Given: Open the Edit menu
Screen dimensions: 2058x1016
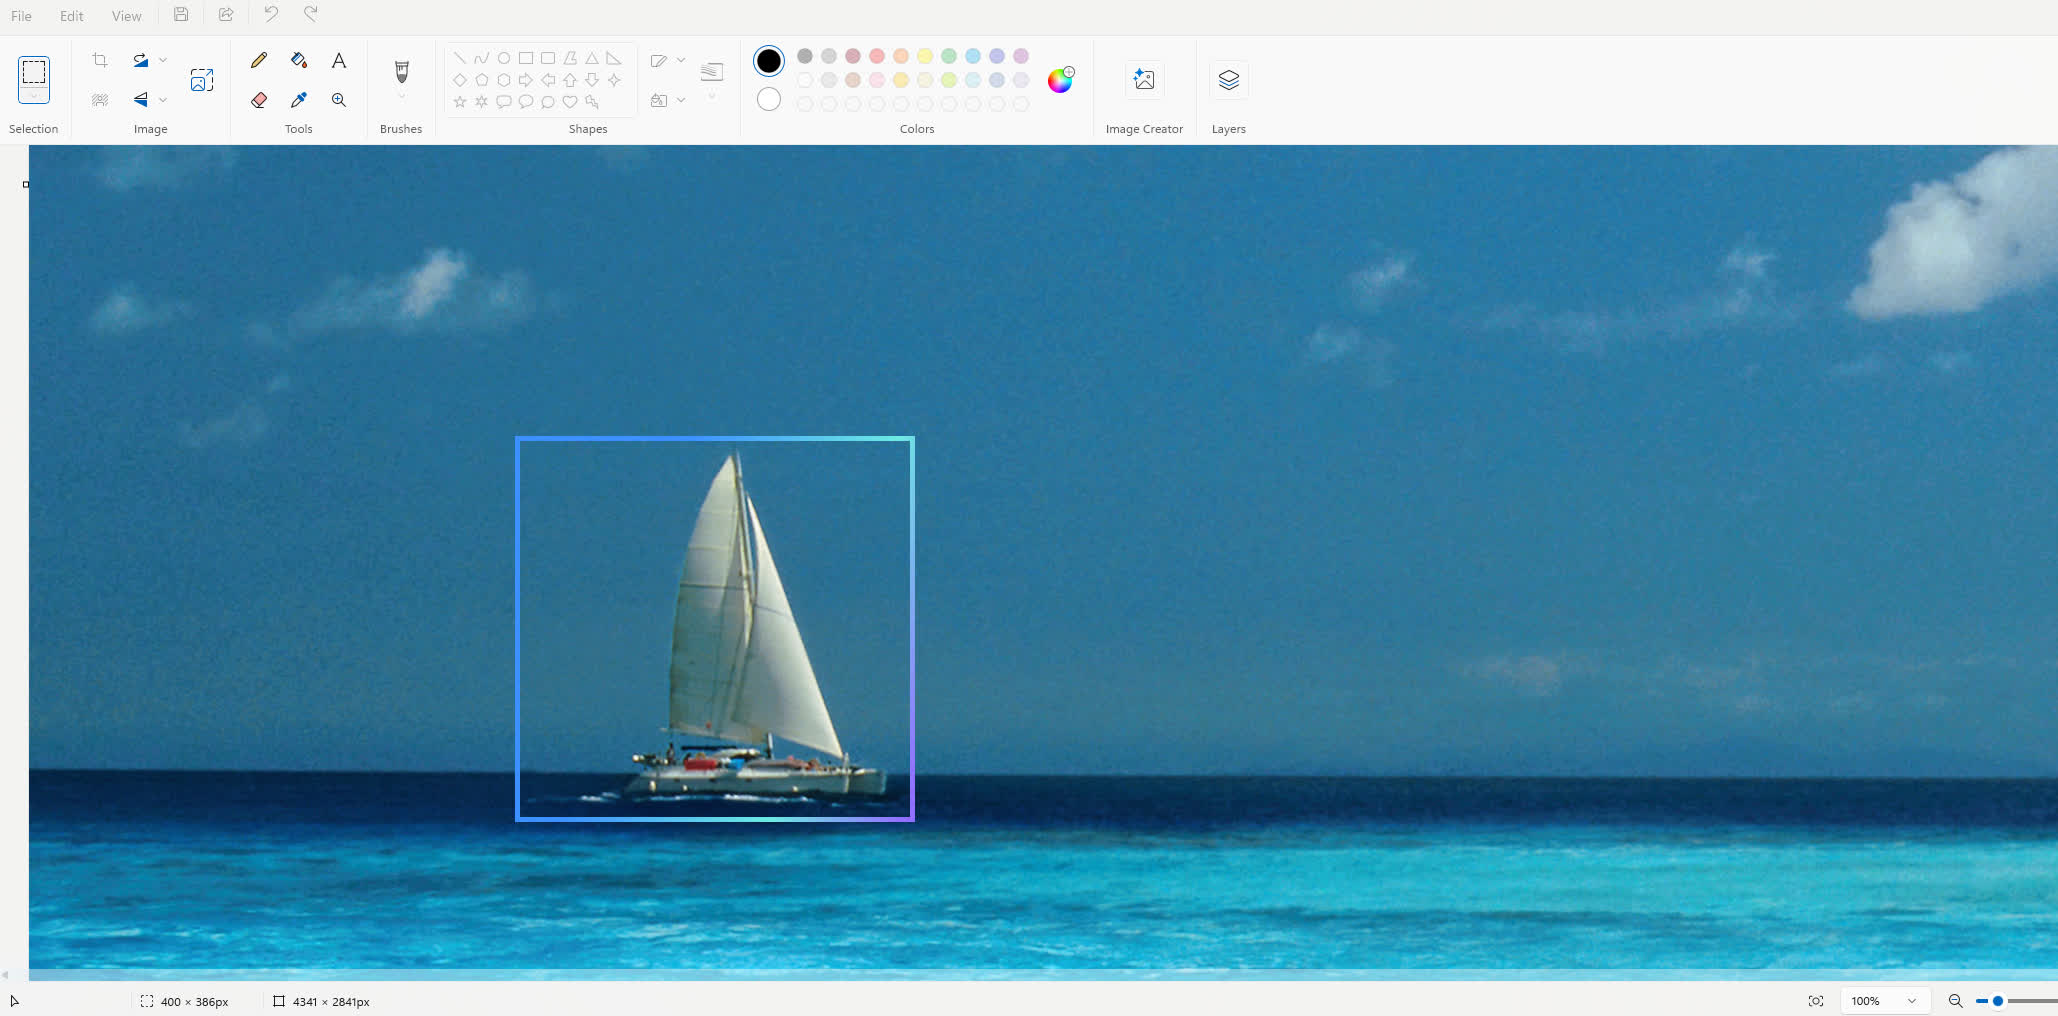Looking at the screenshot, I should click(72, 16).
